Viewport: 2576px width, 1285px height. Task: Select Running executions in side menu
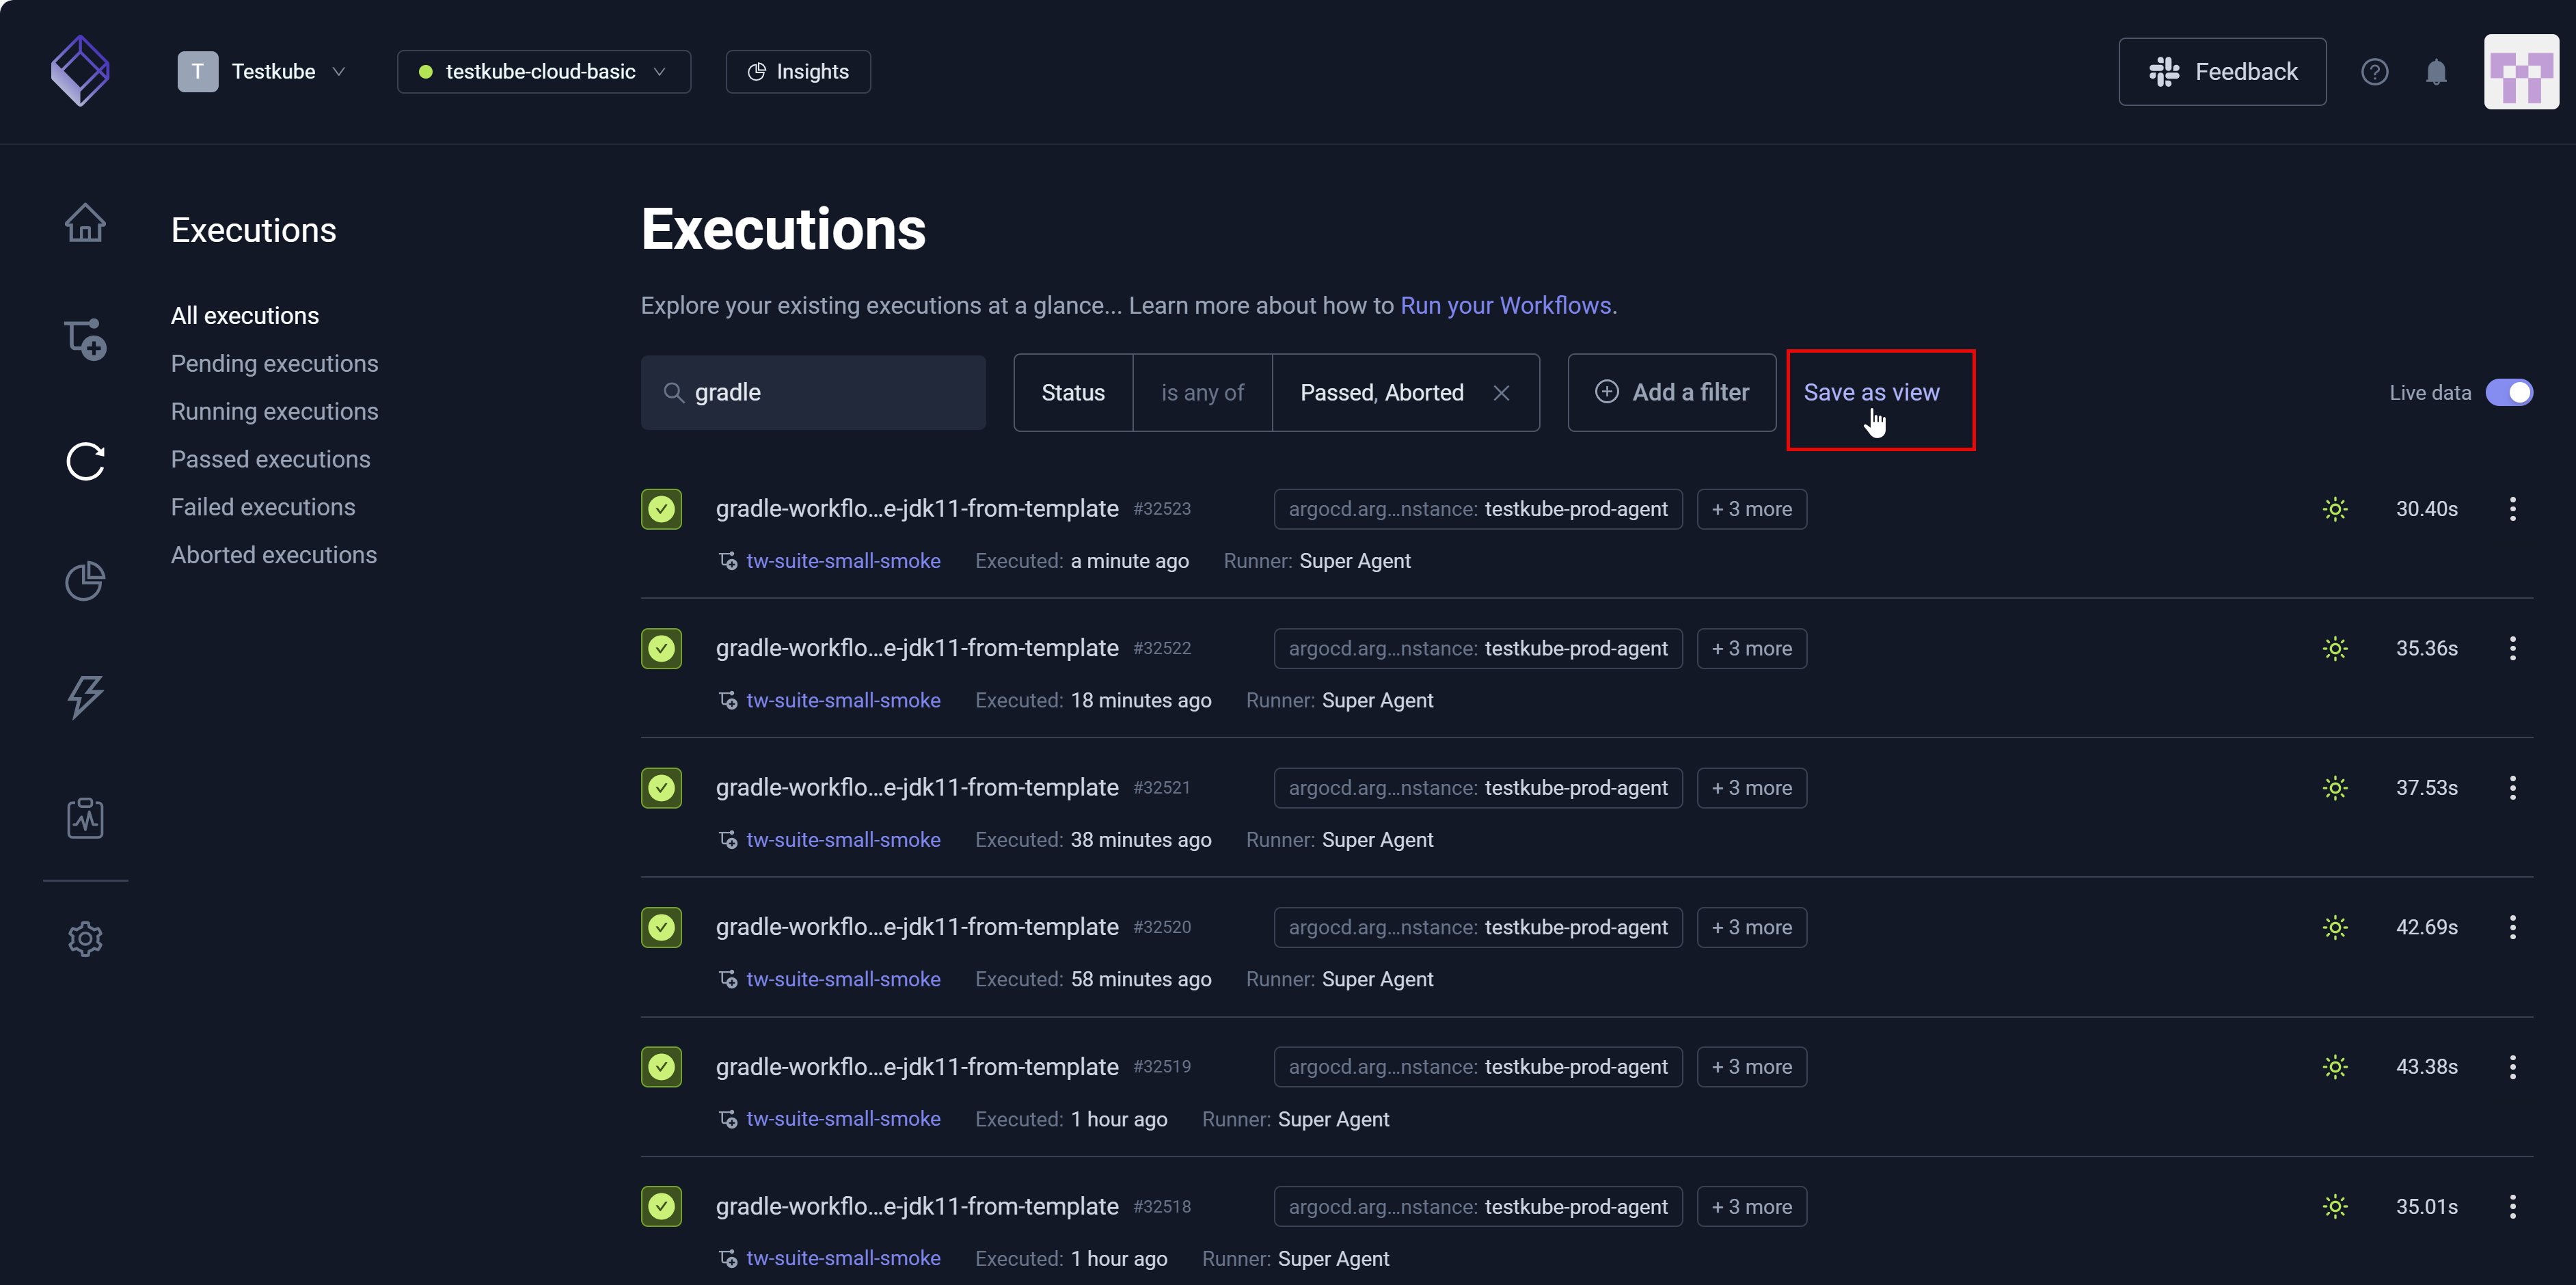click(274, 411)
